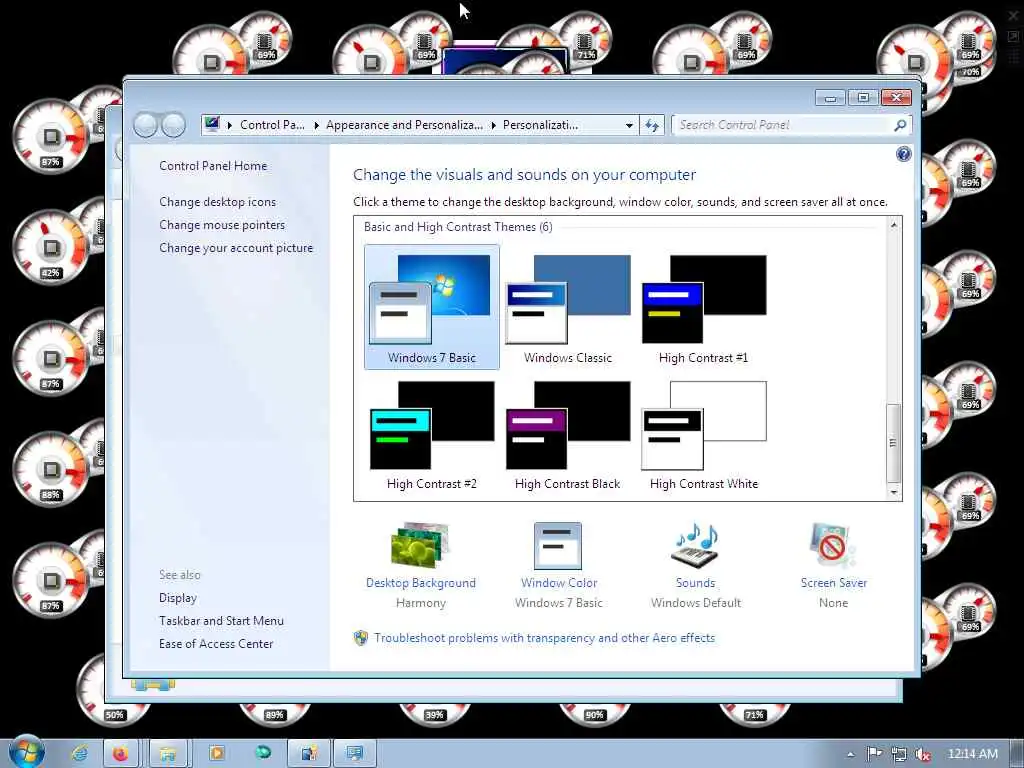Image resolution: width=1024 pixels, height=768 pixels.
Task: Open Change mouse pointers link
Action: tap(222, 225)
